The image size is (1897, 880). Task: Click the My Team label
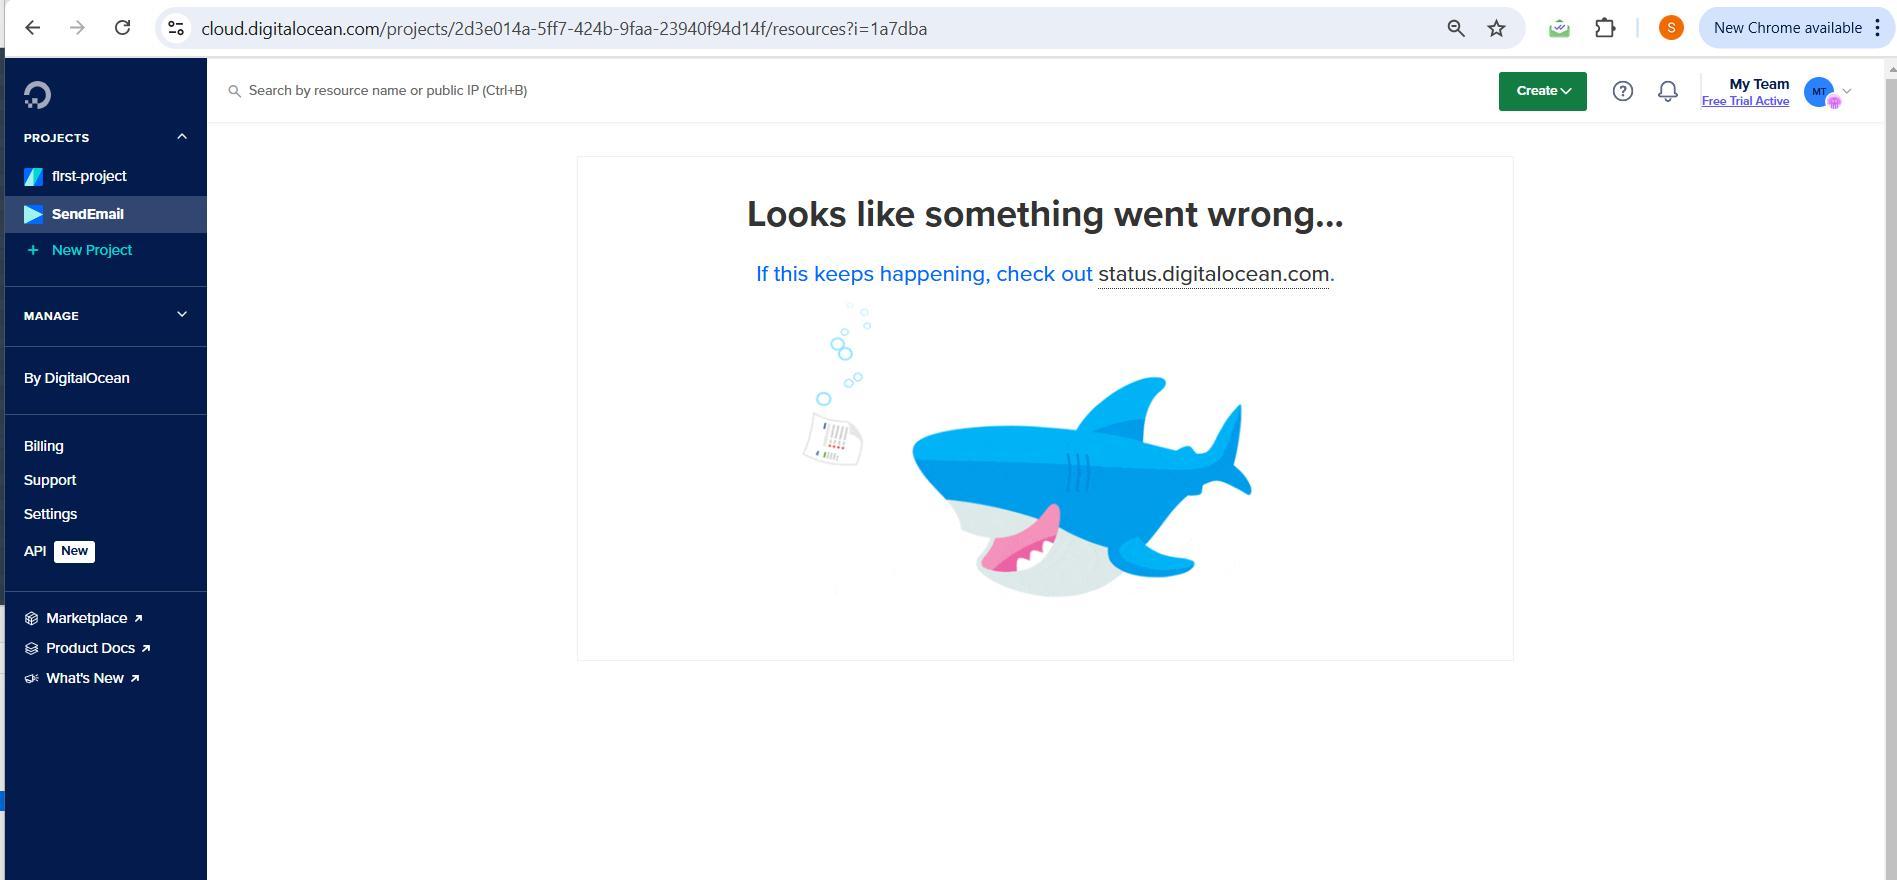[1759, 84]
